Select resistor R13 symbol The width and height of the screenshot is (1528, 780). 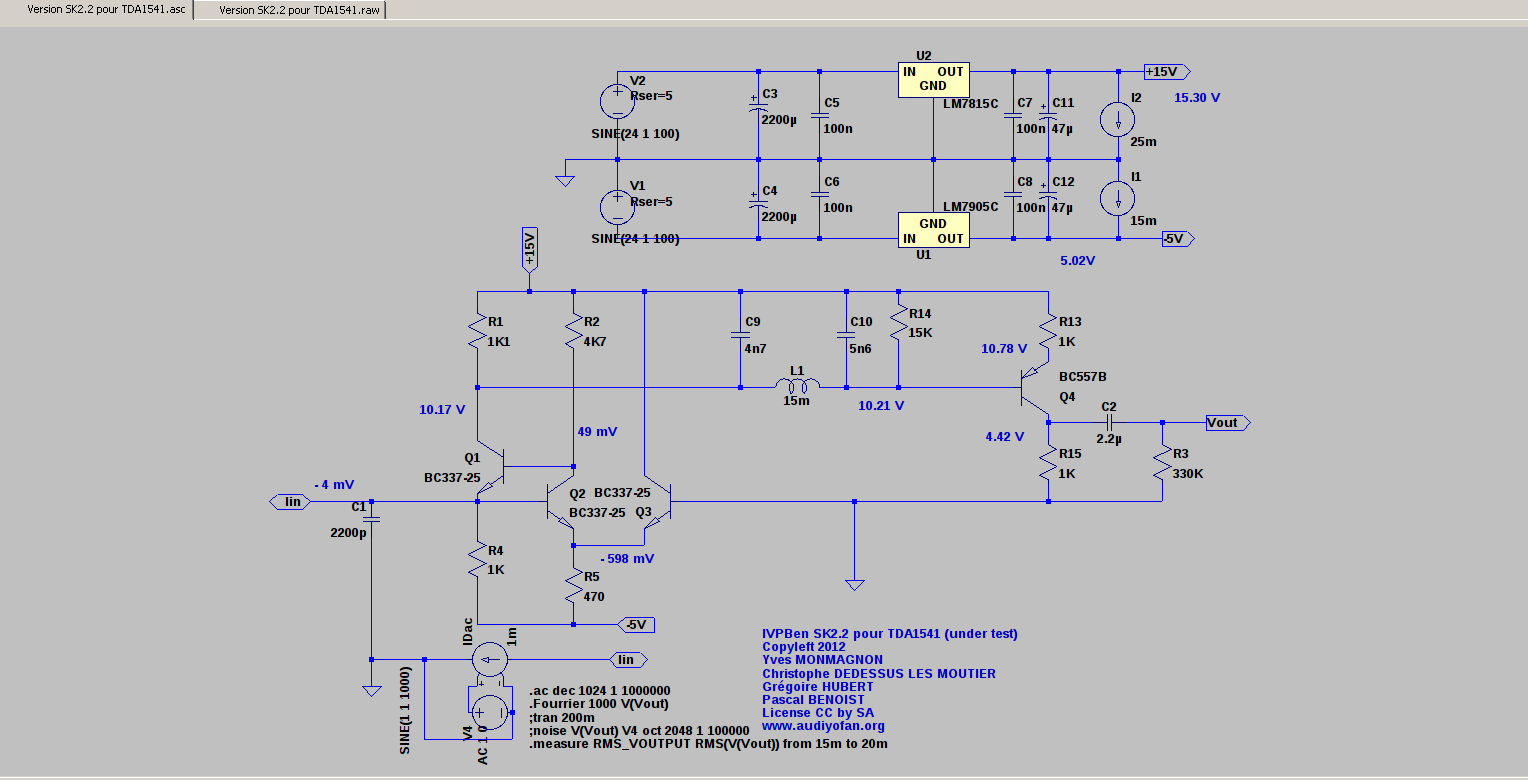click(1048, 331)
